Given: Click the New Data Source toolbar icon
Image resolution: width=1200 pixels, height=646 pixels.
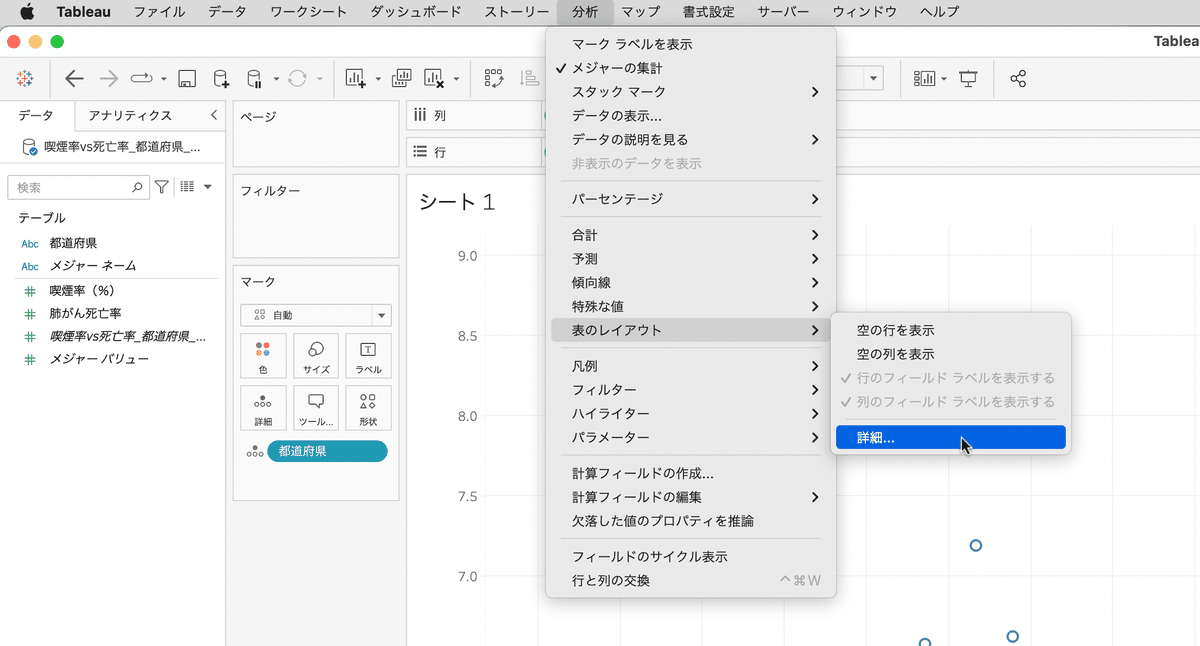Looking at the screenshot, I should (x=221, y=78).
